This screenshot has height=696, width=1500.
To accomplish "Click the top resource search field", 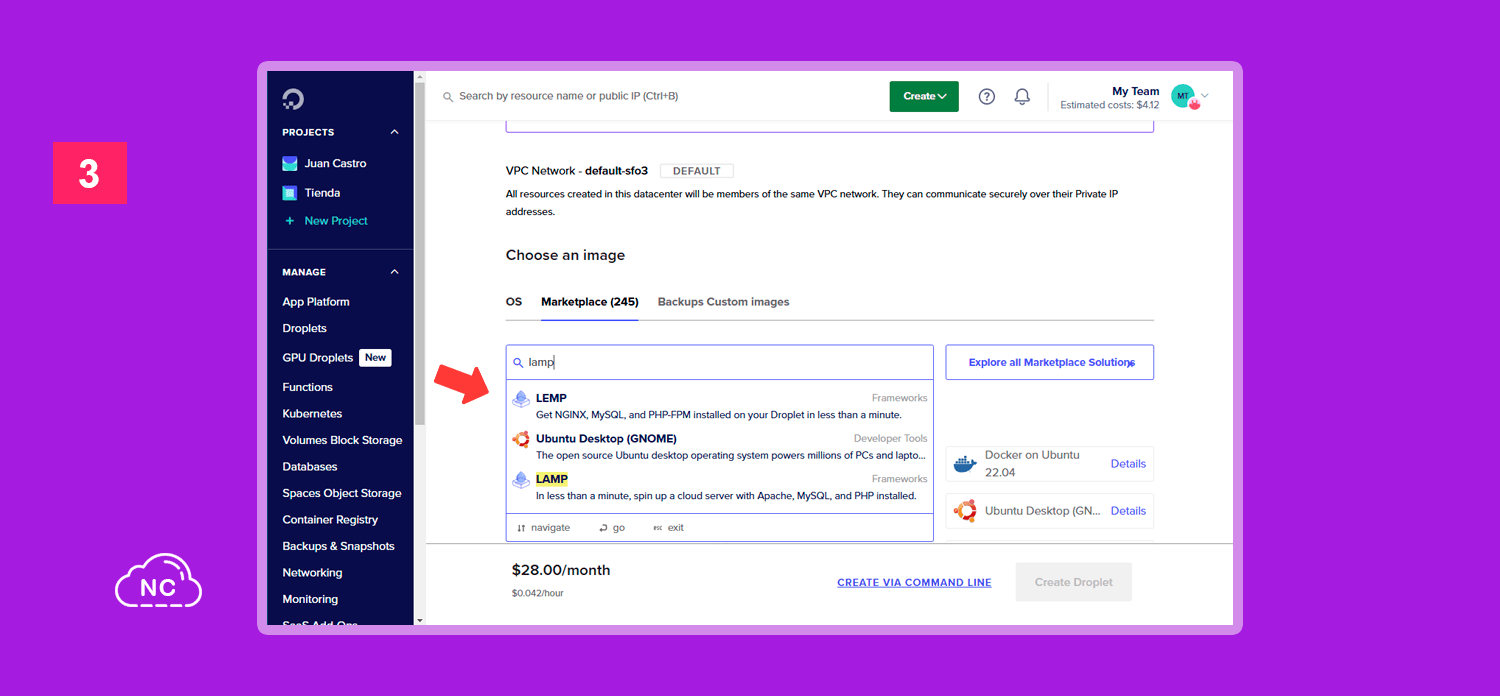I will pyautogui.click(x=568, y=97).
